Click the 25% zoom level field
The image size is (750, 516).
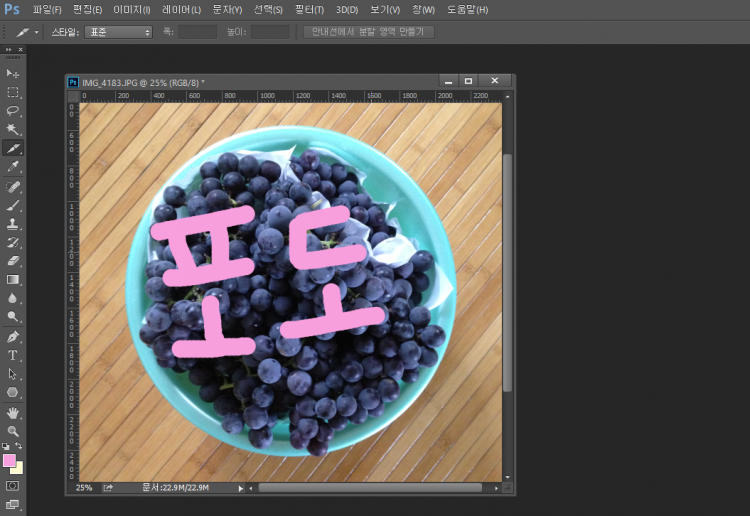click(x=84, y=488)
